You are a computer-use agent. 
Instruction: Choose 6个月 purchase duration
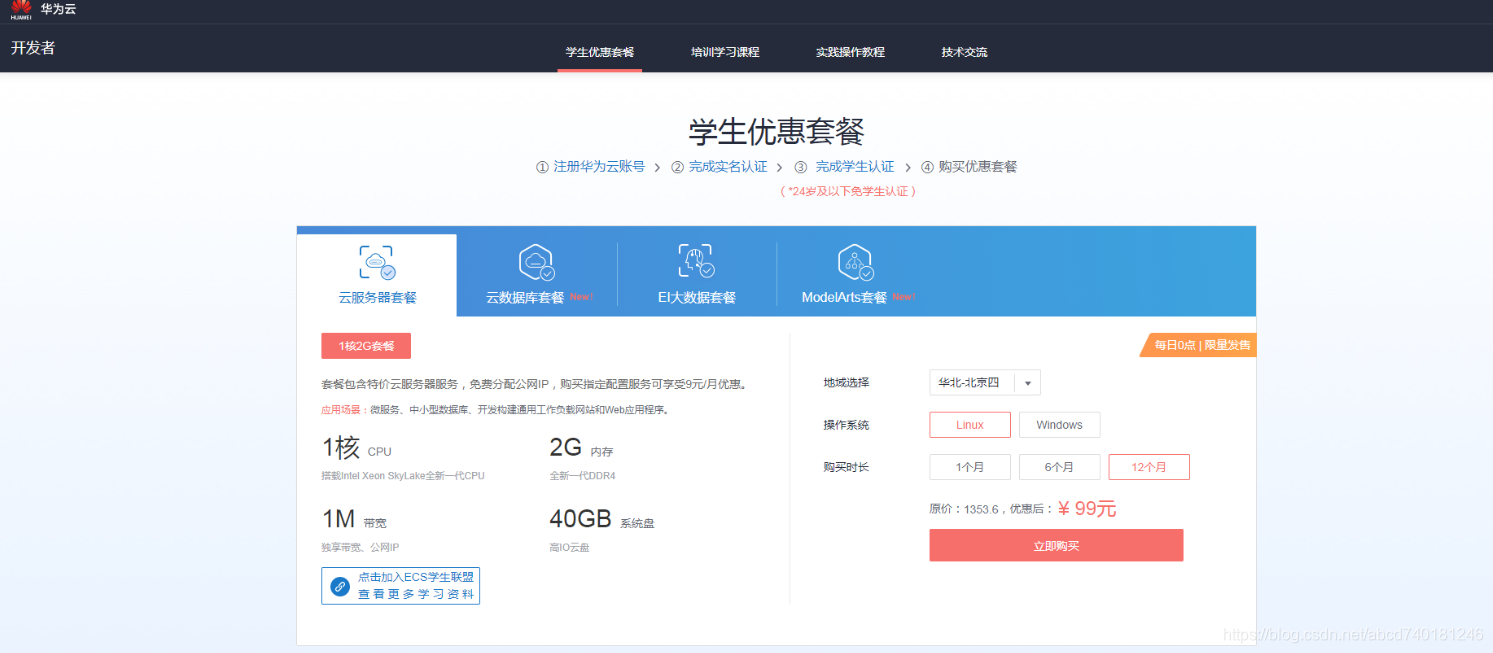tap(1059, 467)
